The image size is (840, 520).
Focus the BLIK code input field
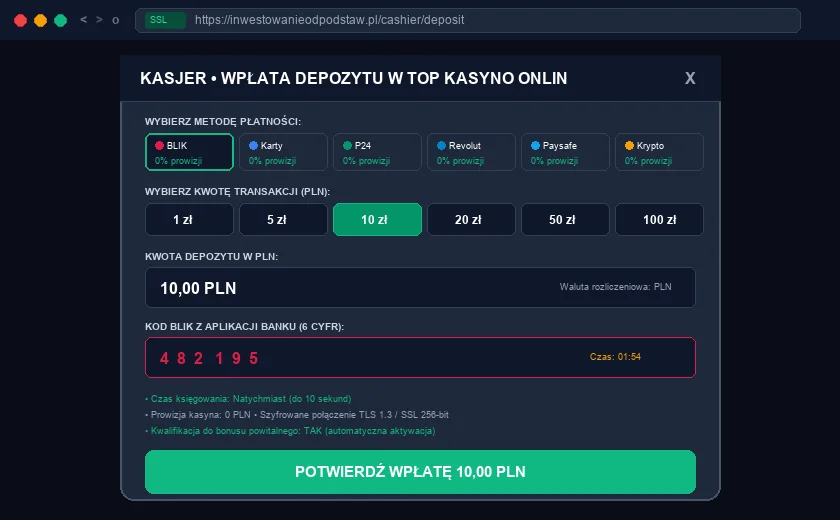tap(421, 357)
